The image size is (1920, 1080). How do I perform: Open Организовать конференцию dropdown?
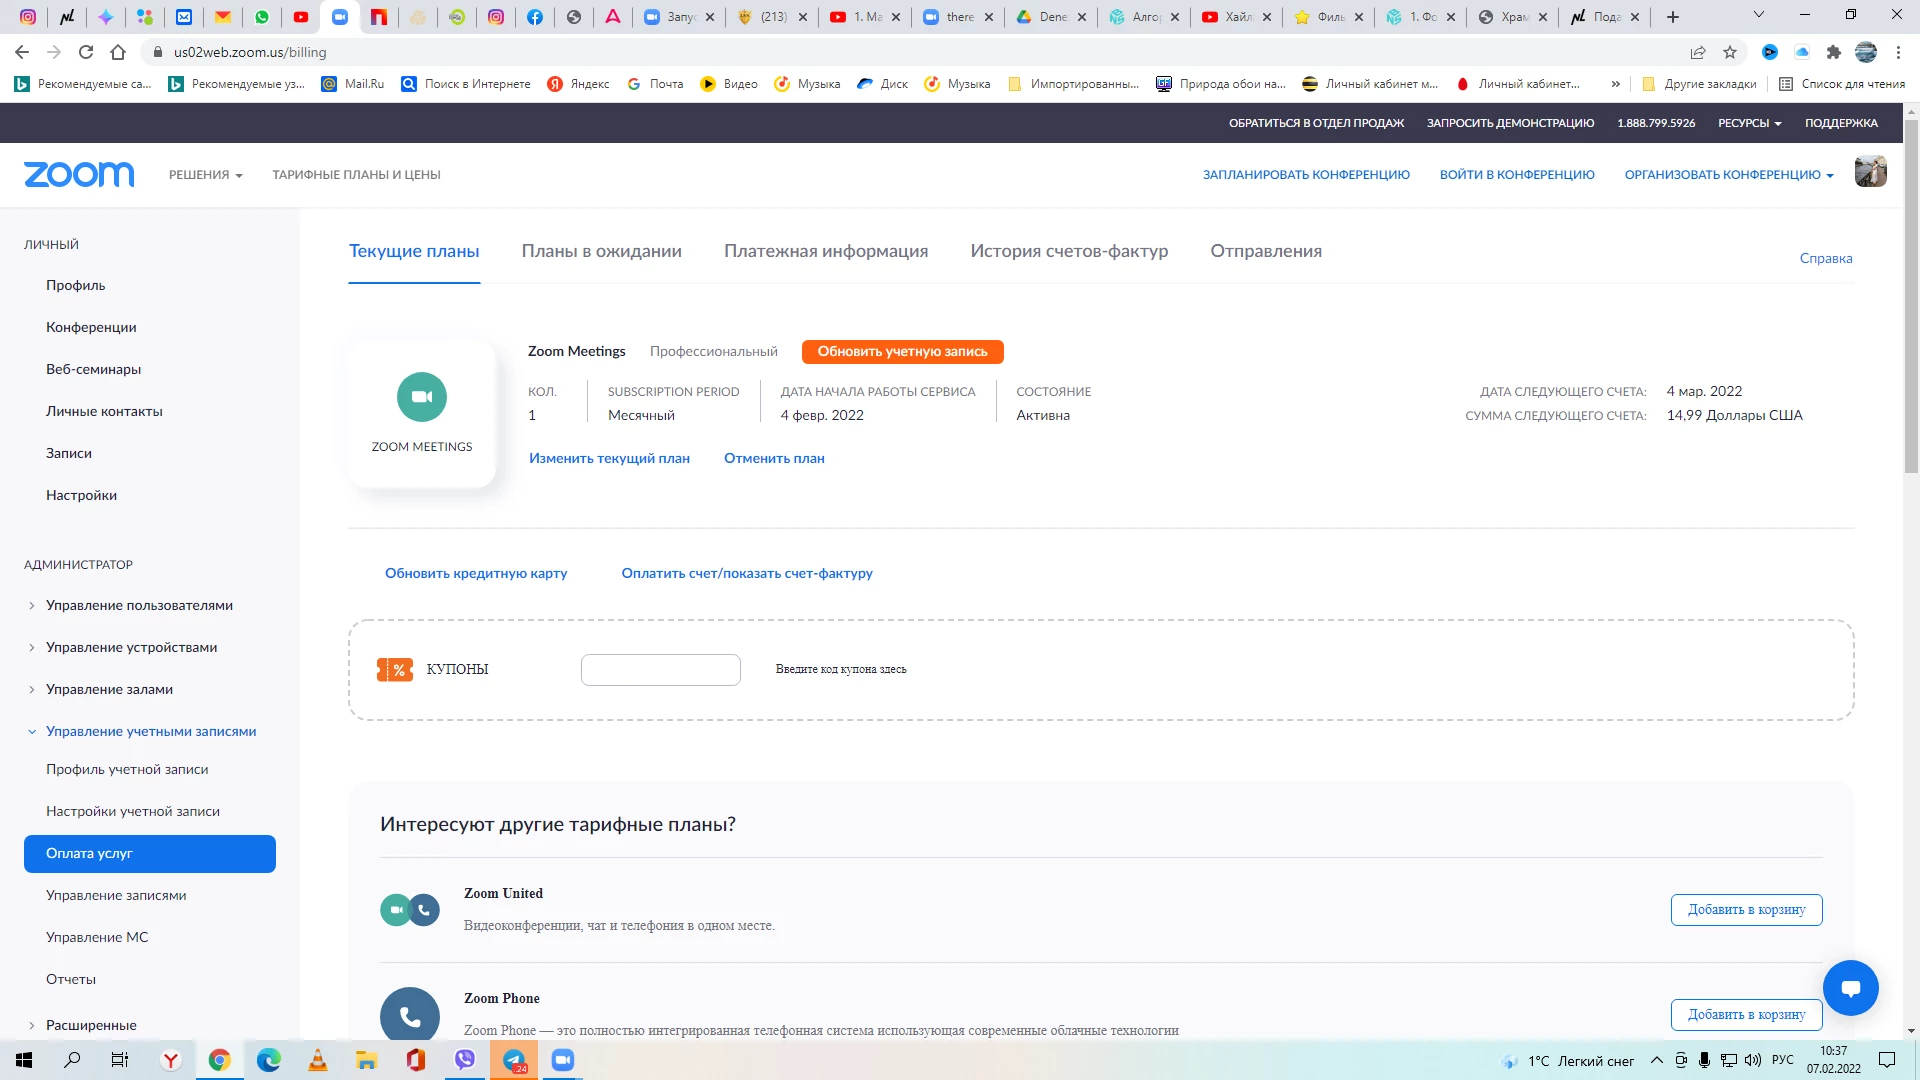click(1728, 175)
